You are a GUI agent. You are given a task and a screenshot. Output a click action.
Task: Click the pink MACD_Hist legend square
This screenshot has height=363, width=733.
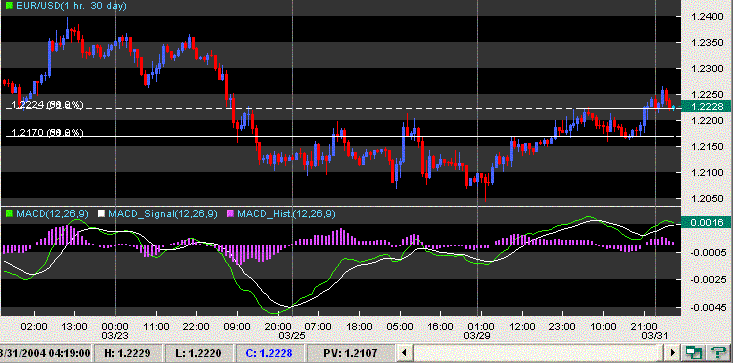230,214
